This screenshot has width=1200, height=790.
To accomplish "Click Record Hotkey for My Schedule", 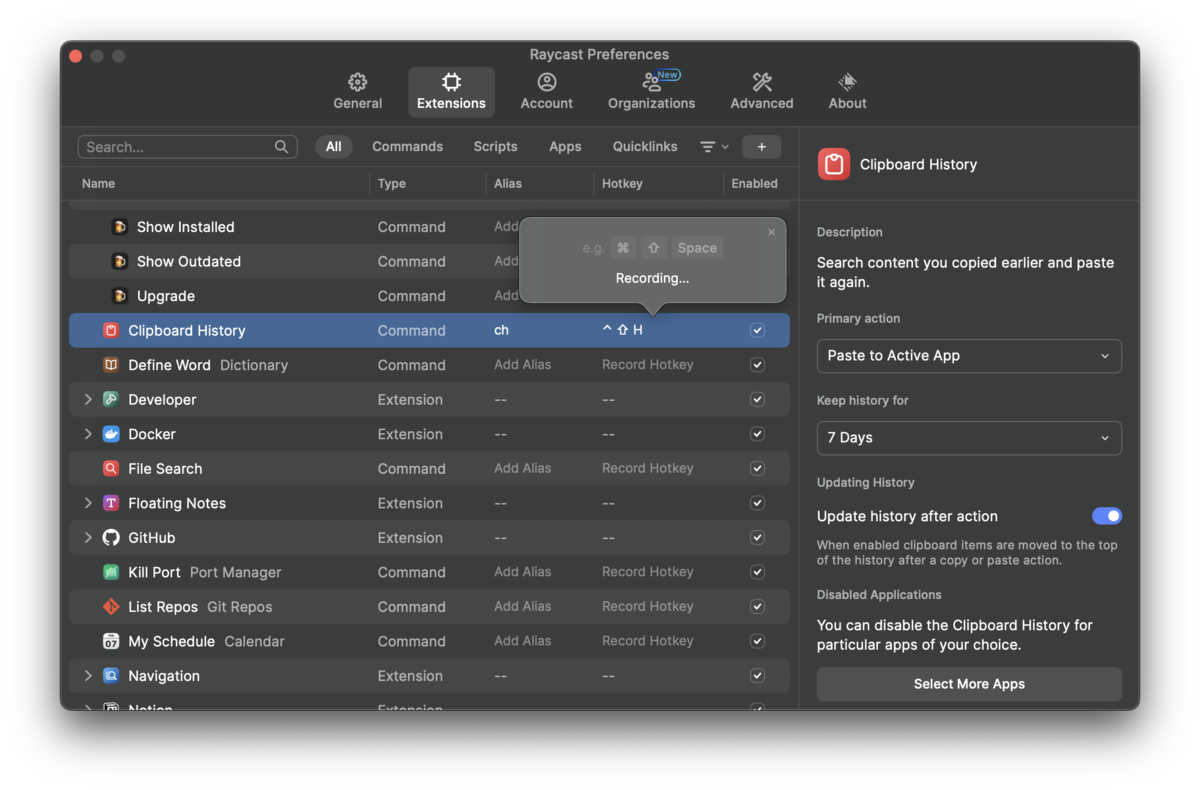I will [647, 641].
